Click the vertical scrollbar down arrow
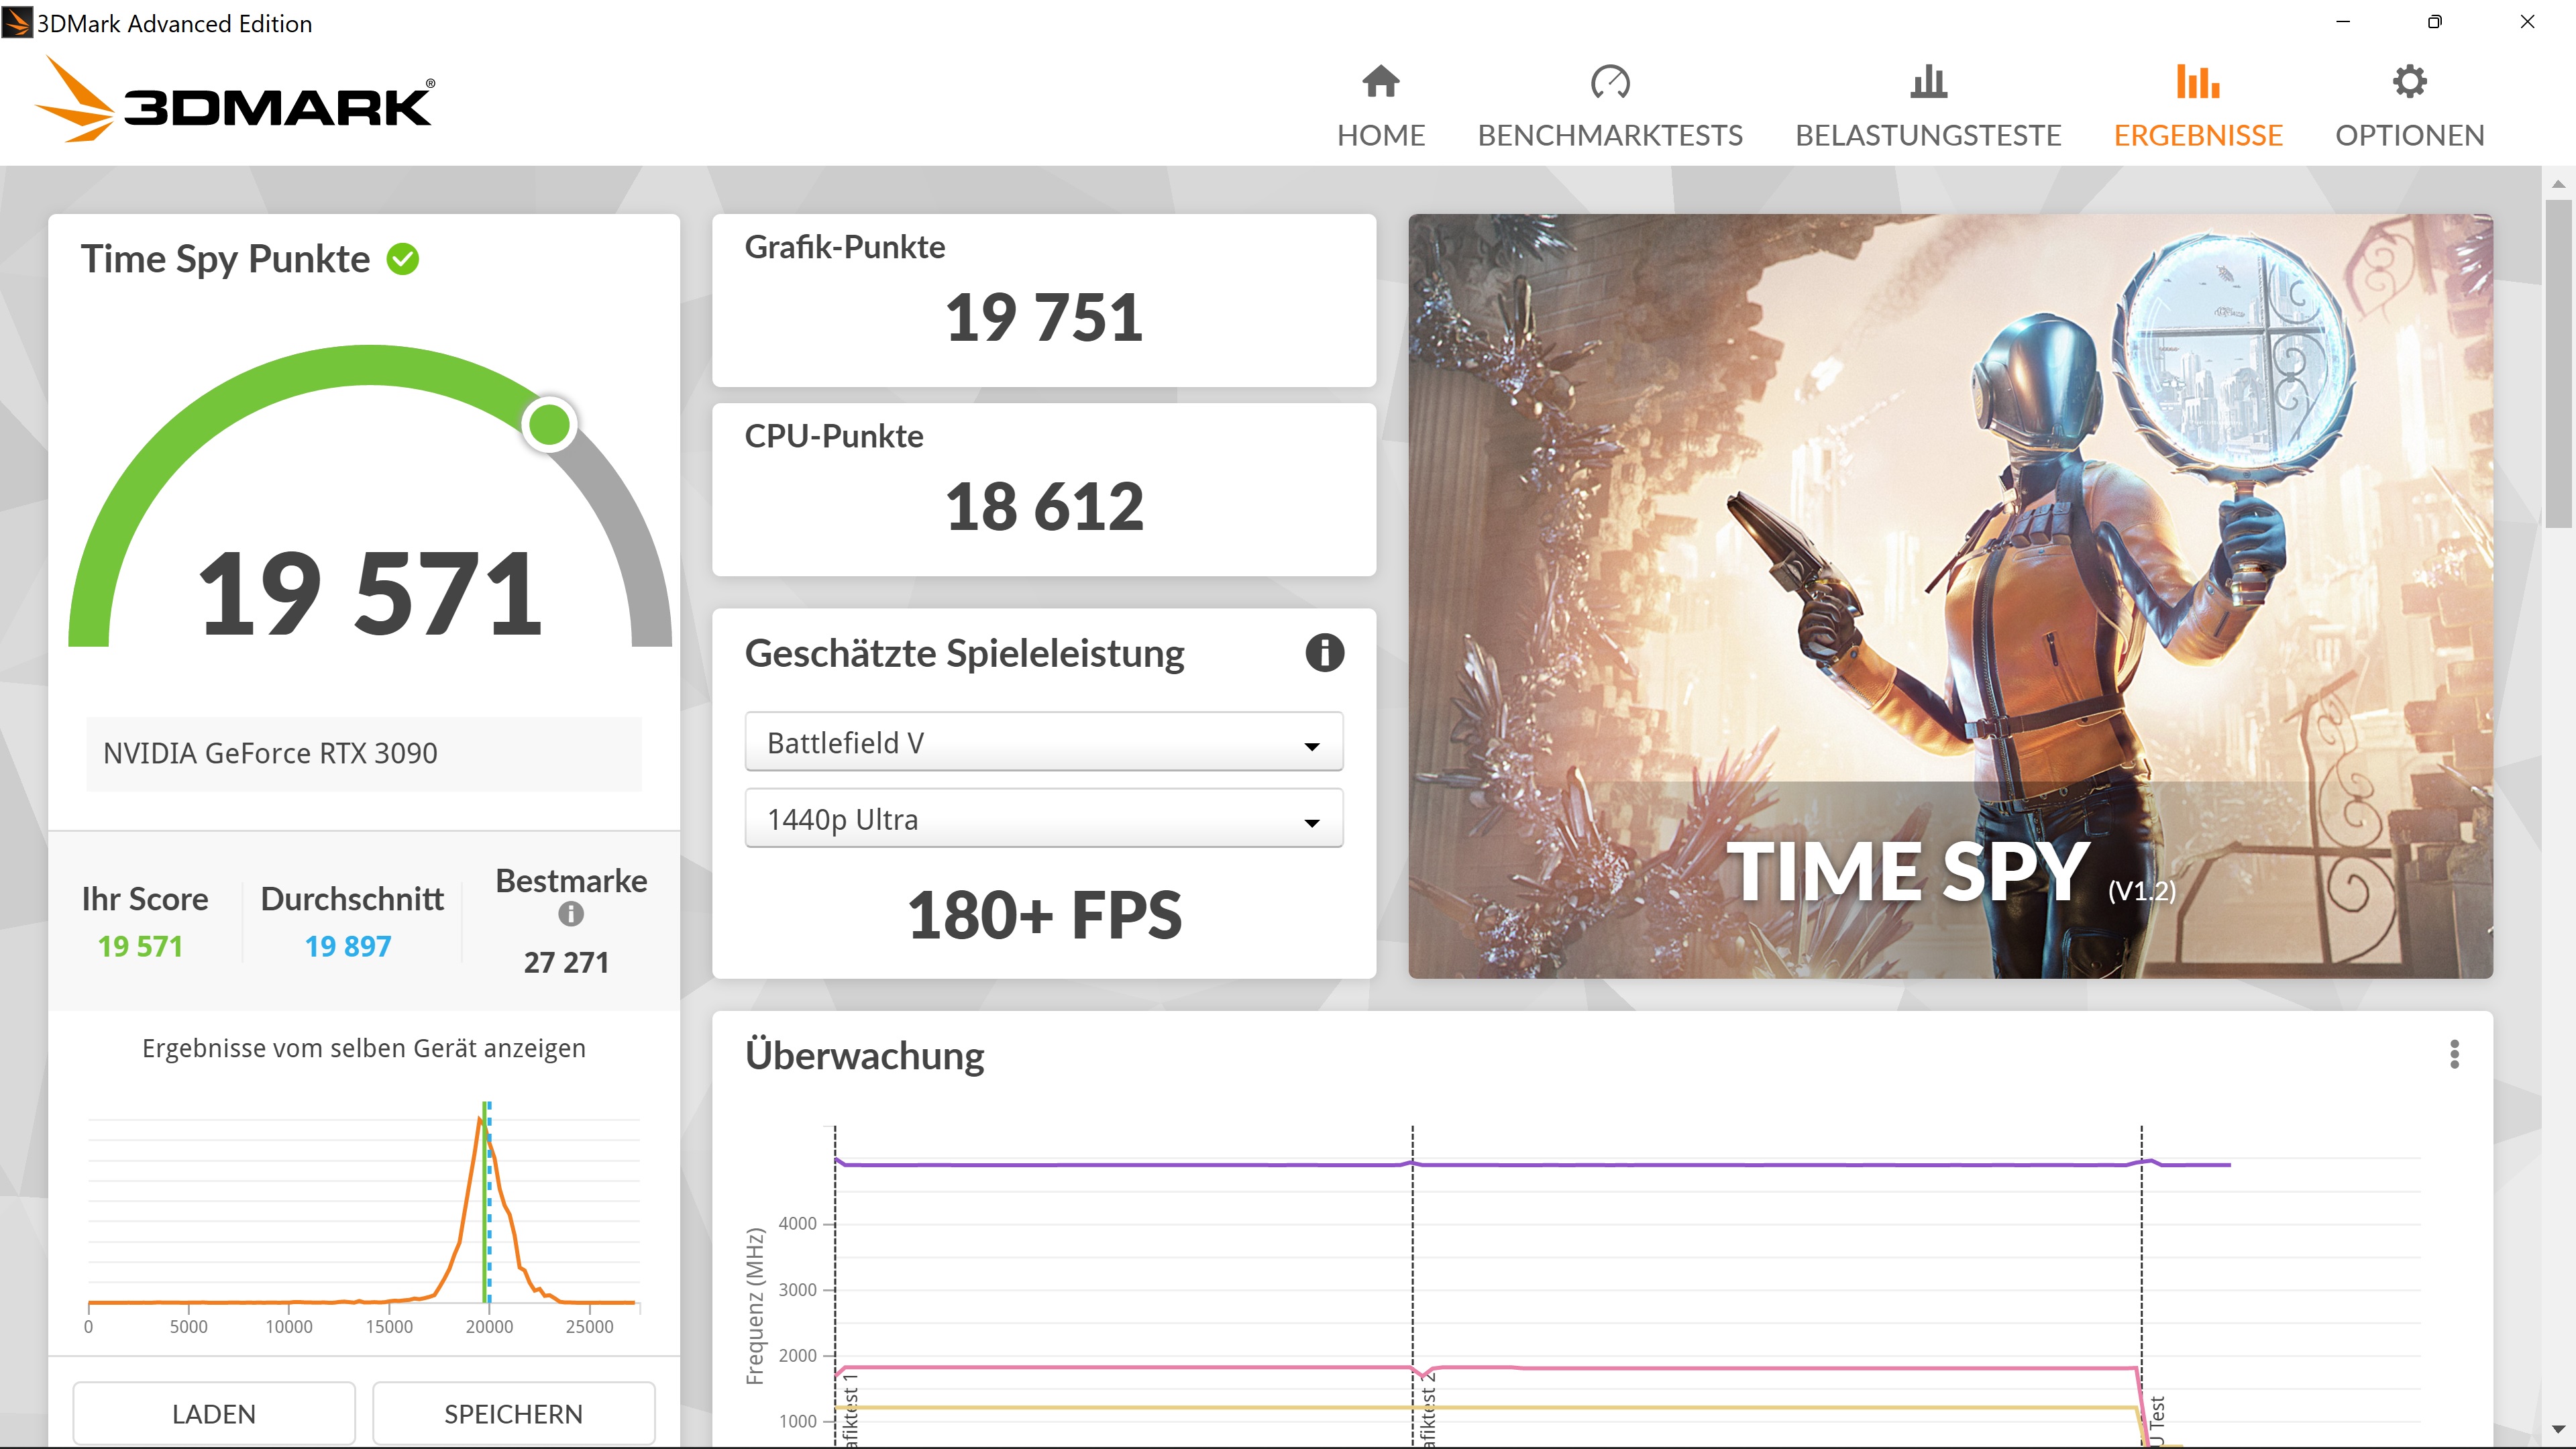This screenshot has width=2576, height=1449. coord(2558,1429)
